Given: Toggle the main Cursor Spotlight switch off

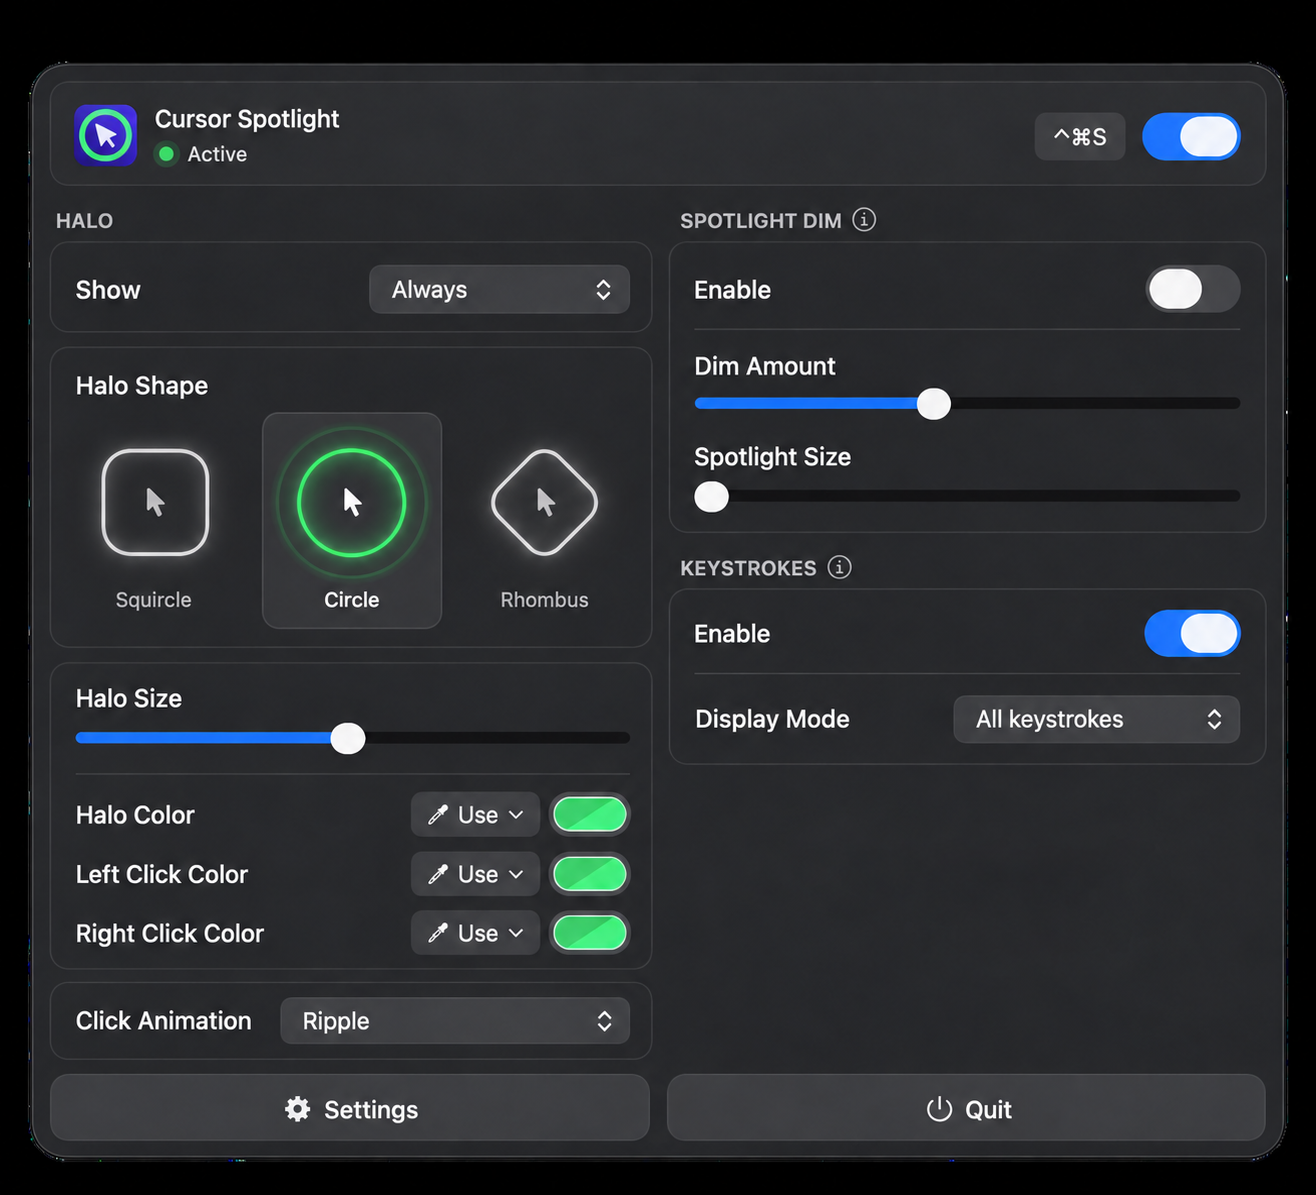Looking at the screenshot, I should pyautogui.click(x=1191, y=137).
